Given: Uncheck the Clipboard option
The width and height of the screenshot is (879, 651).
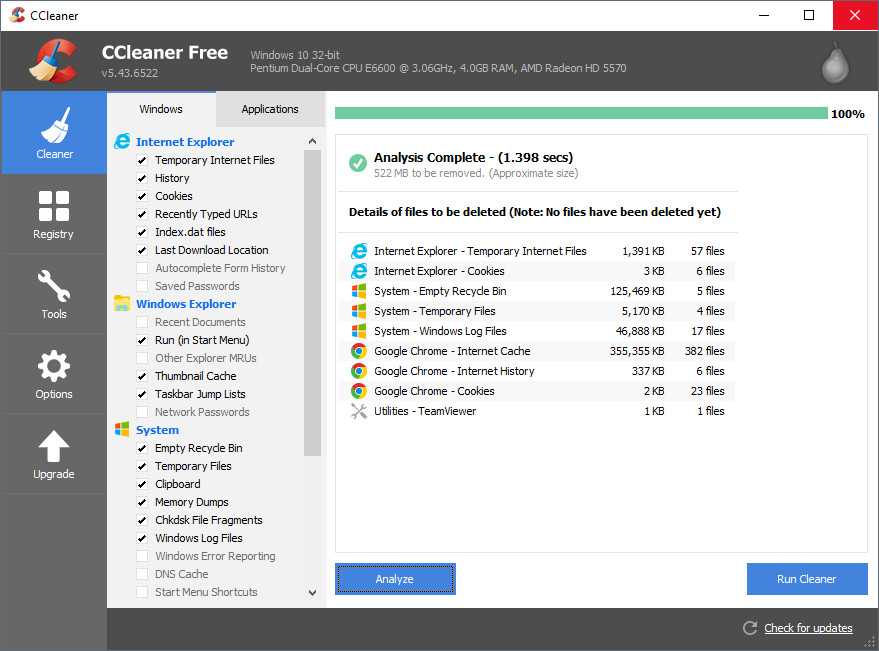Looking at the screenshot, I should point(142,484).
